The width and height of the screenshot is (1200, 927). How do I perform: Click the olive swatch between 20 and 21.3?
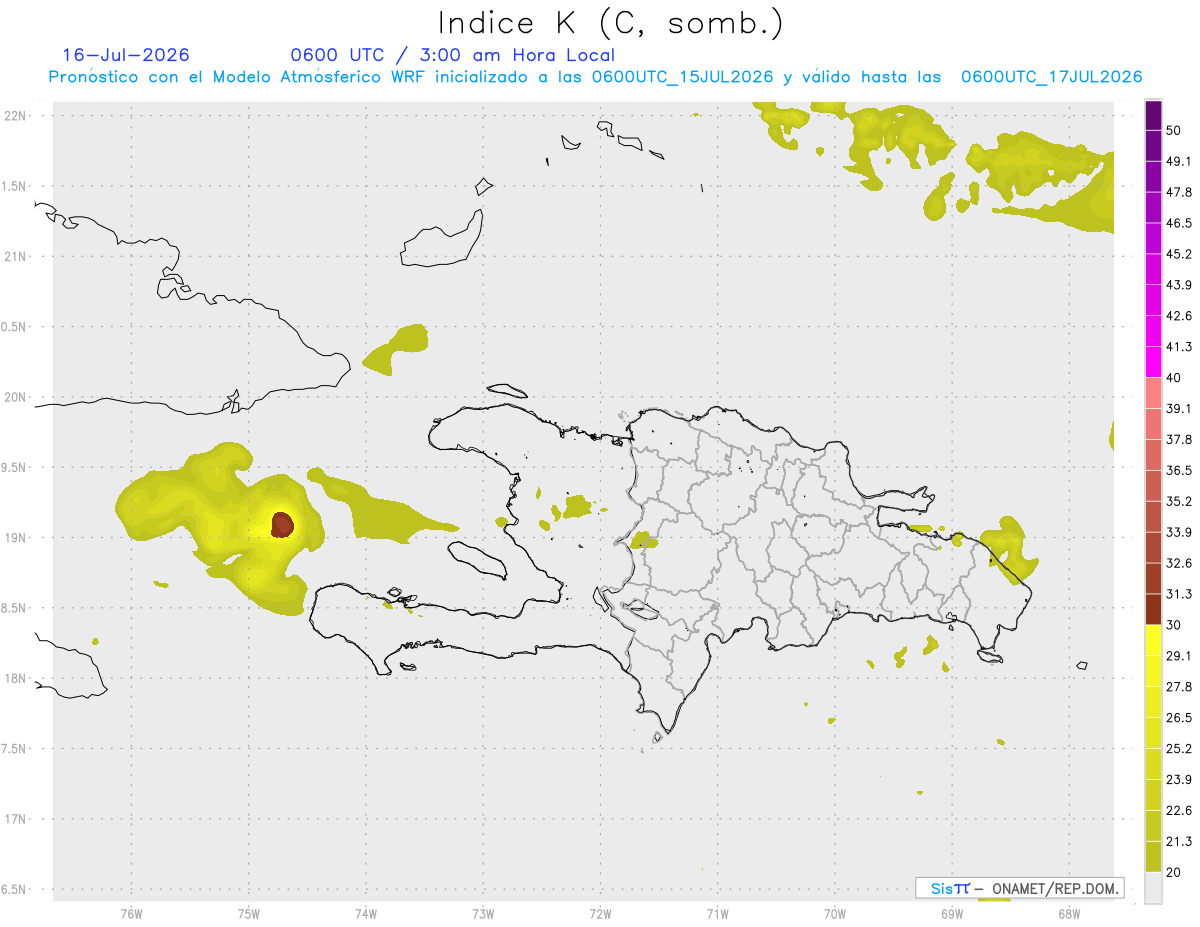1153,856
